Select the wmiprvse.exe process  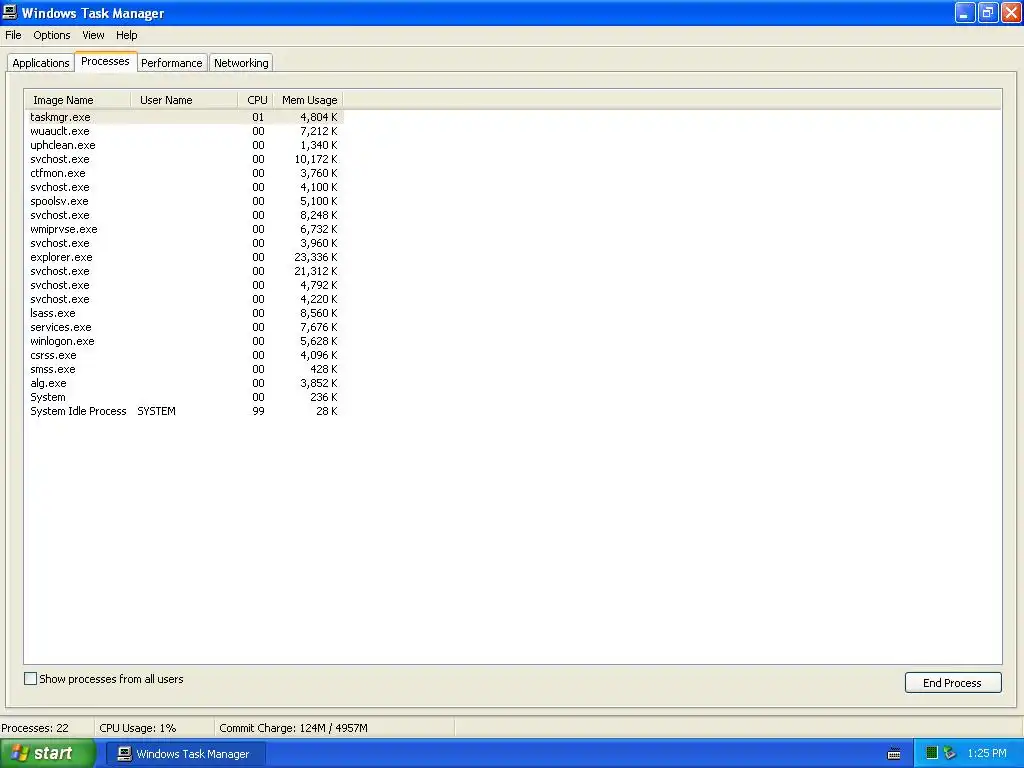(x=184, y=229)
